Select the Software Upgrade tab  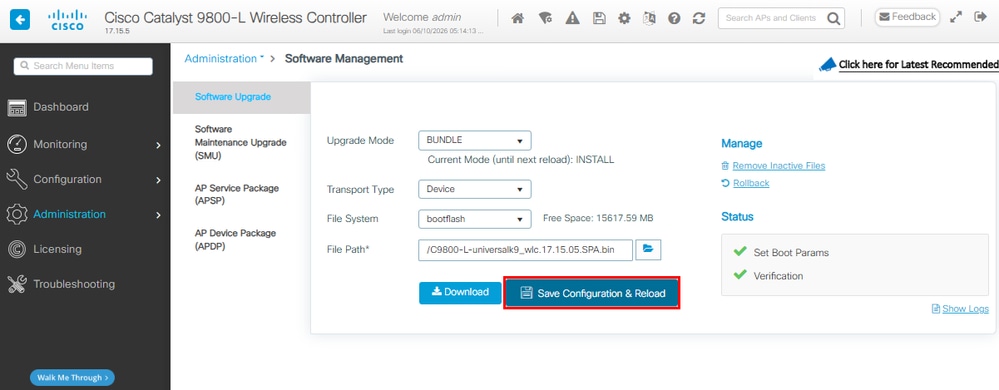(241, 97)
